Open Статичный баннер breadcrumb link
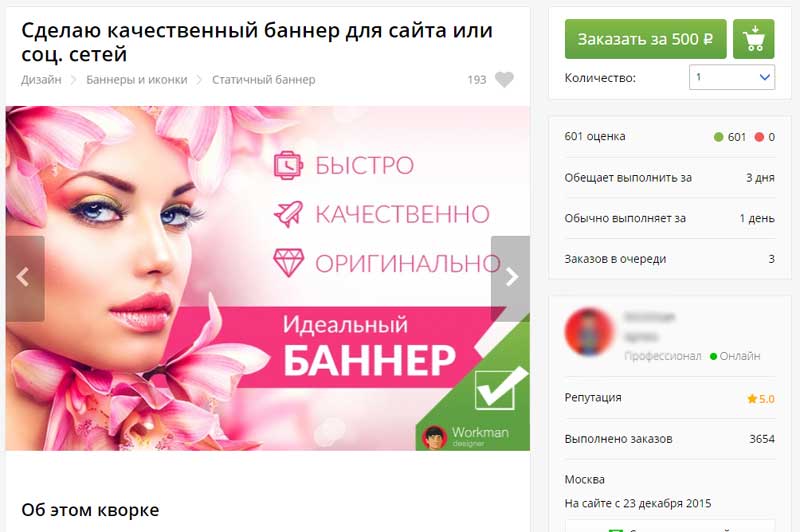The width and height of the screenshot is (800, 532). 263,80
